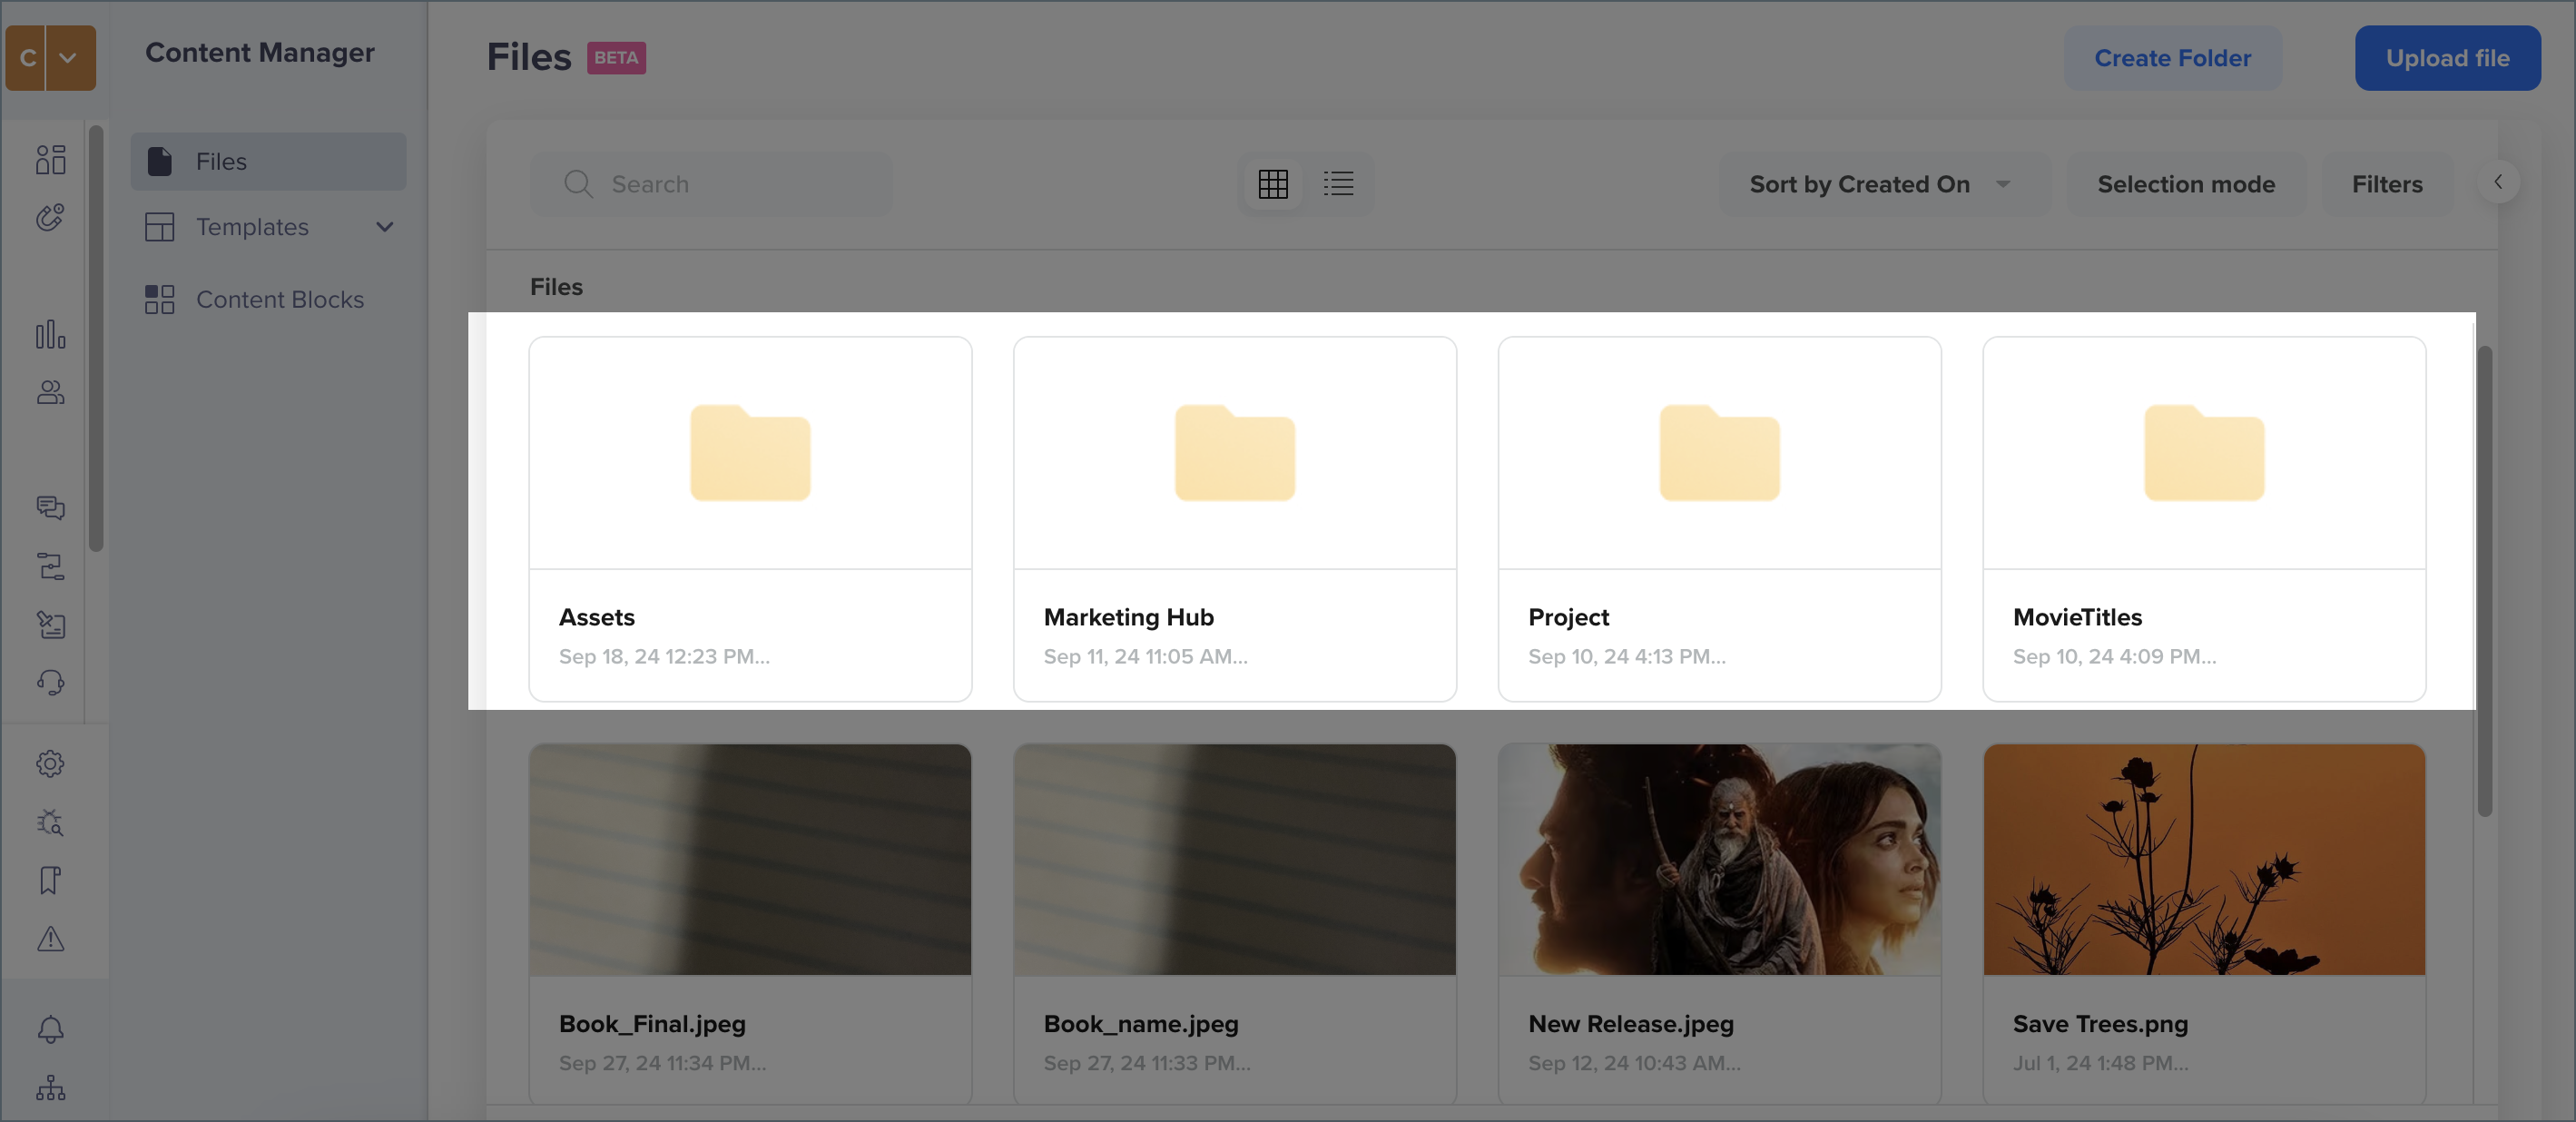Switch to grid view layout

[x=1275, y=184]
